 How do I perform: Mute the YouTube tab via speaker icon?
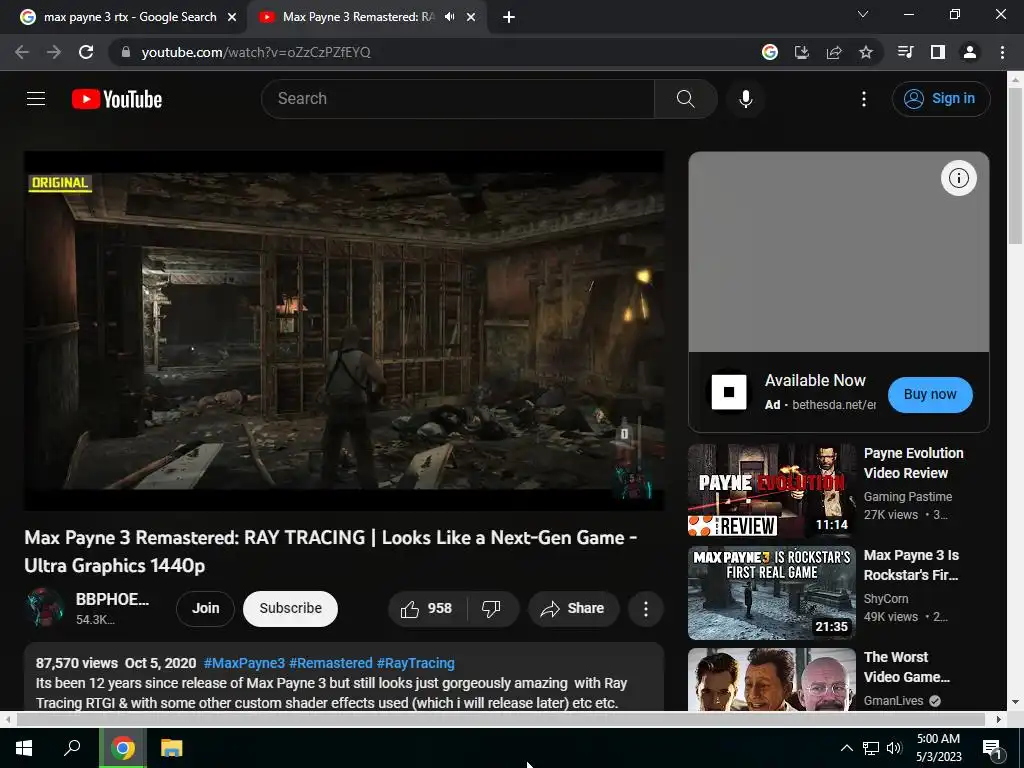(x=449, y=17)
